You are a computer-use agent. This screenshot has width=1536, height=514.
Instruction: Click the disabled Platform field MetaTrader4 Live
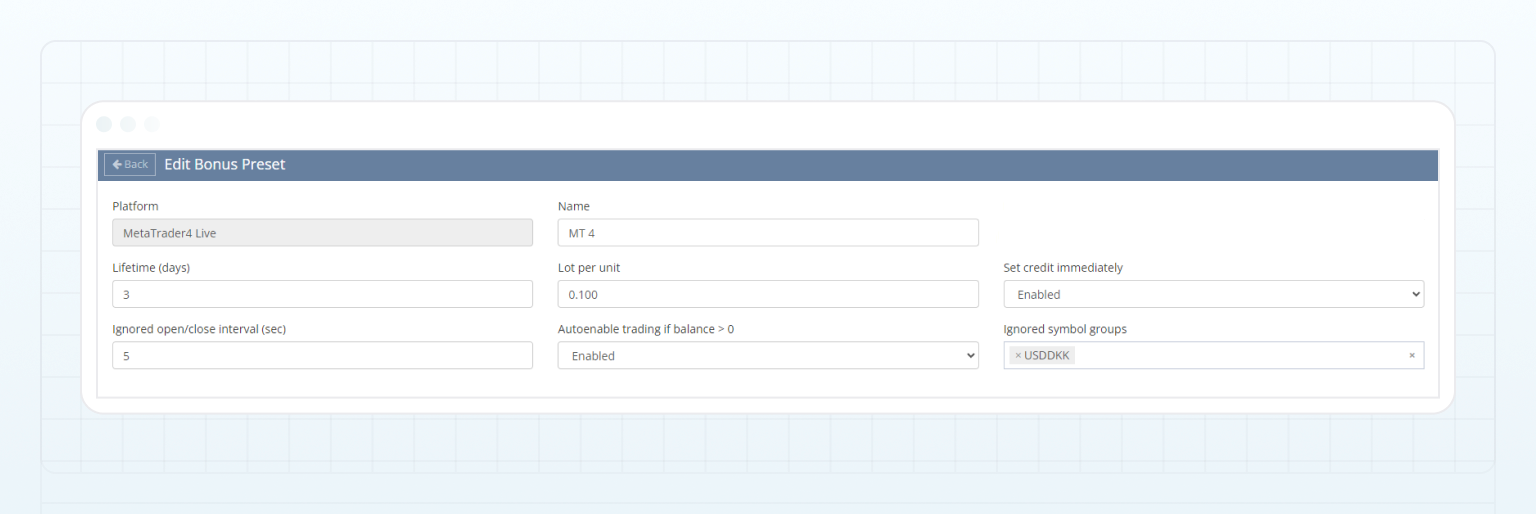(x=322, y=233)
